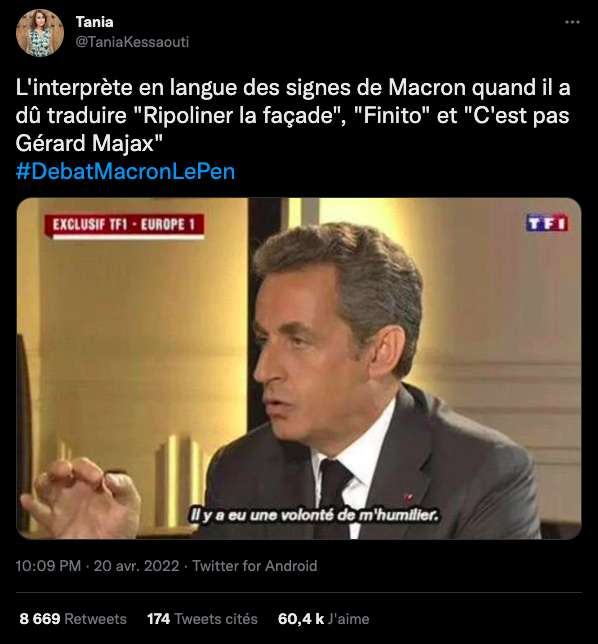Image resolution: width=598 pixels, height=644 pixels.
Task: Go to the @TaniaKessaouti handle
Action: (x=132, y=41)
